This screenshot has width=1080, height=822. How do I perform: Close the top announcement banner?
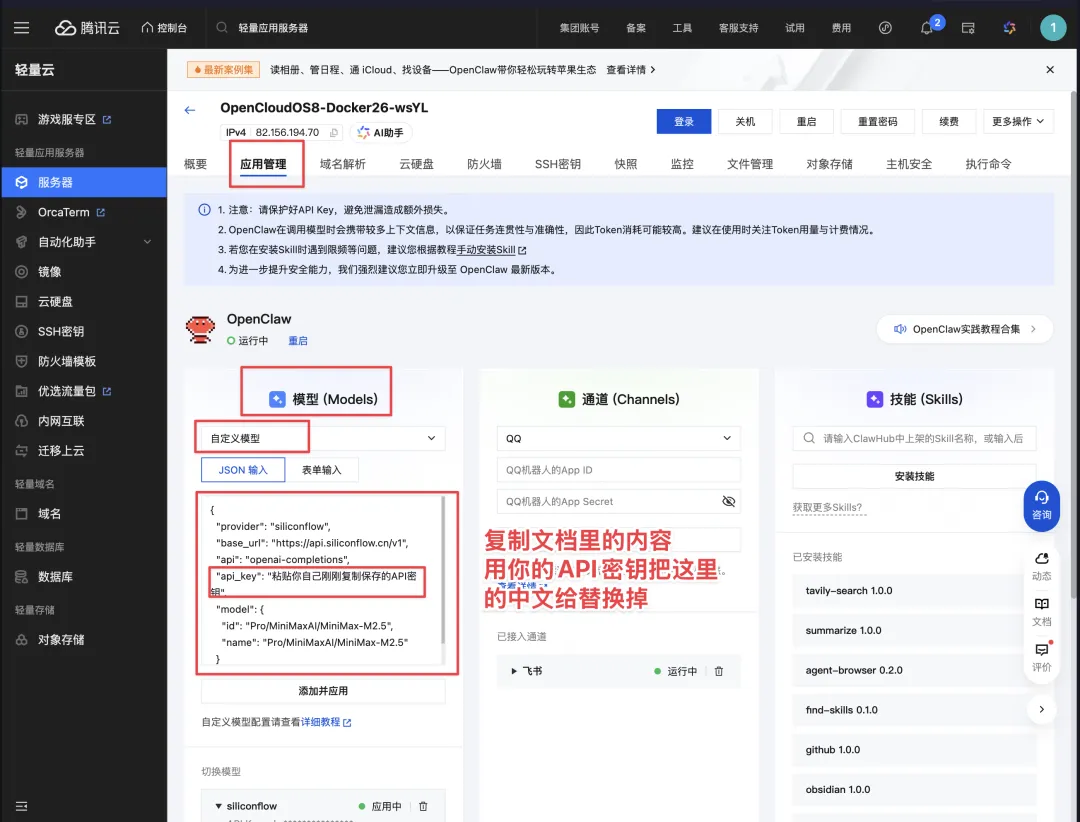coord(1050,70)
